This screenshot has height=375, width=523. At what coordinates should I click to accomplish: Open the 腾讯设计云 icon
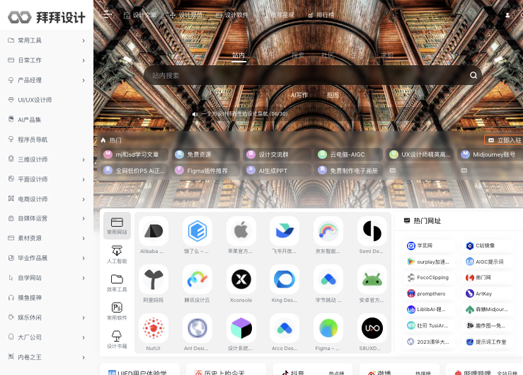click(197, 279)
